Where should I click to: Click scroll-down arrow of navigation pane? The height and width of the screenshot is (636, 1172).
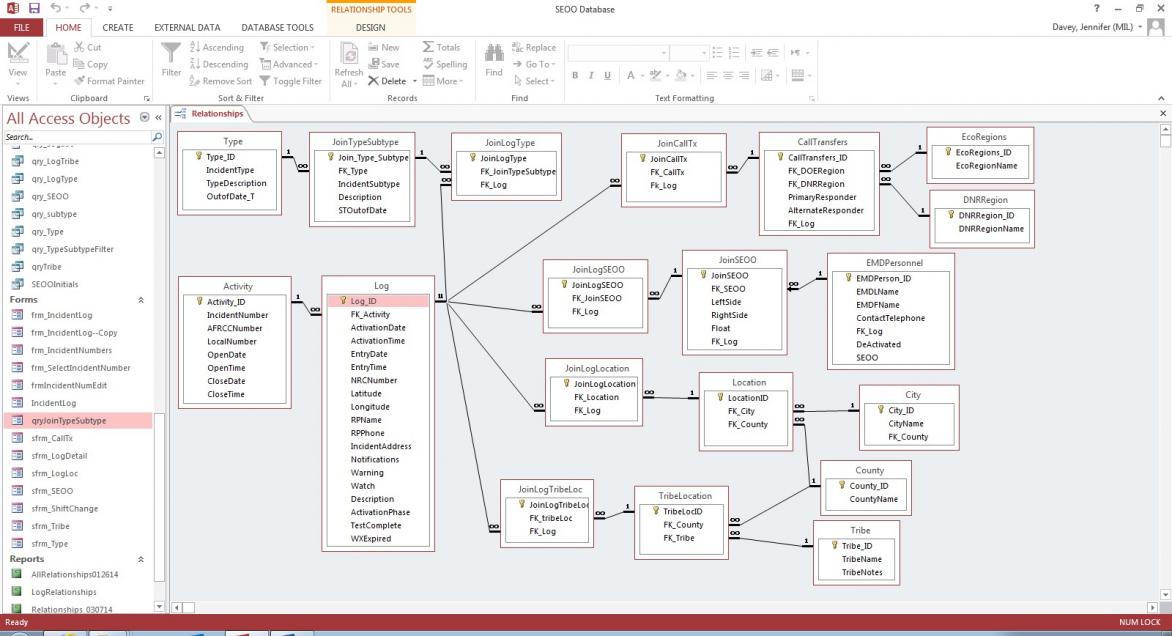(x=159, y=607)
